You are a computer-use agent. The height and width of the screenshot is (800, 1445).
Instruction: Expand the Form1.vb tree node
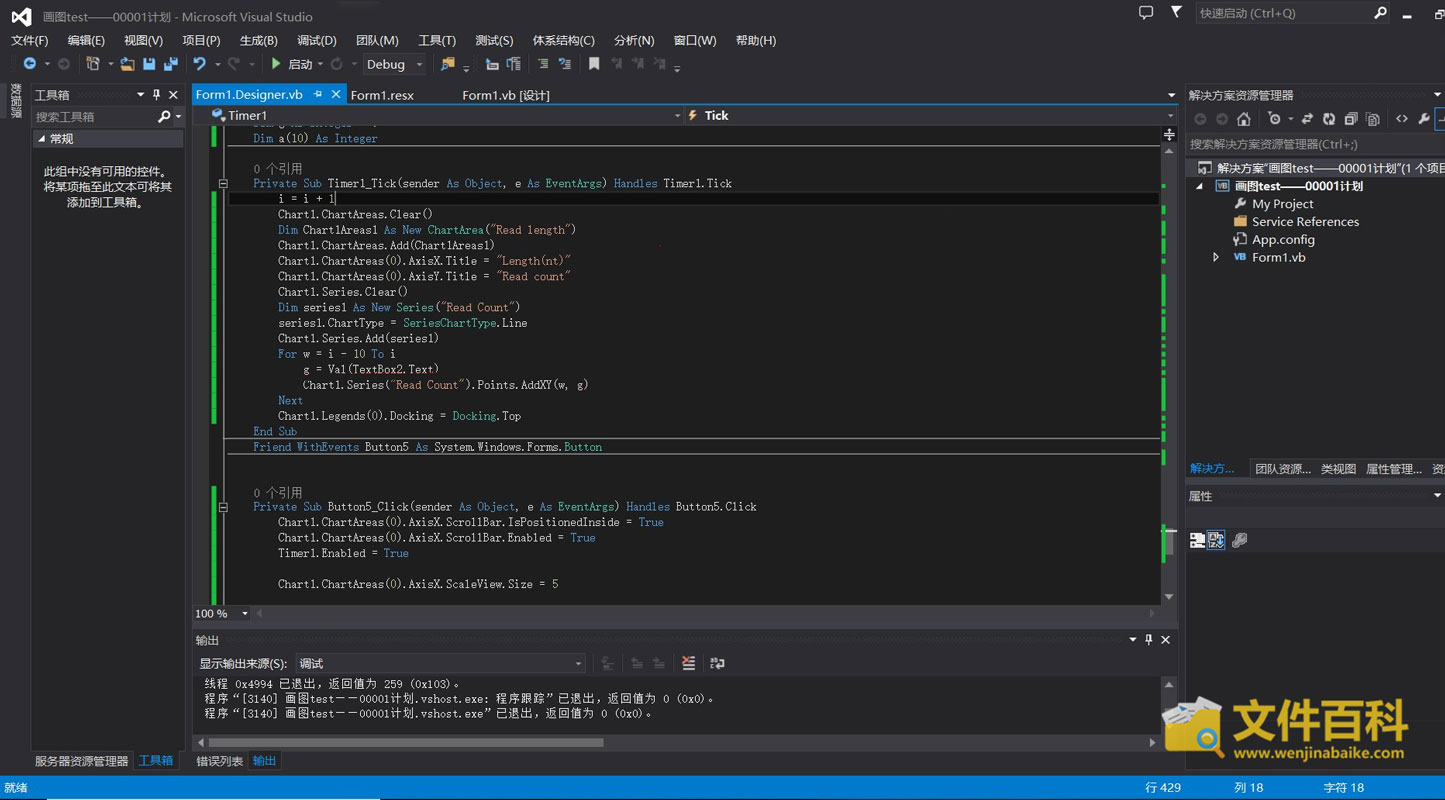click(1216, 257)
